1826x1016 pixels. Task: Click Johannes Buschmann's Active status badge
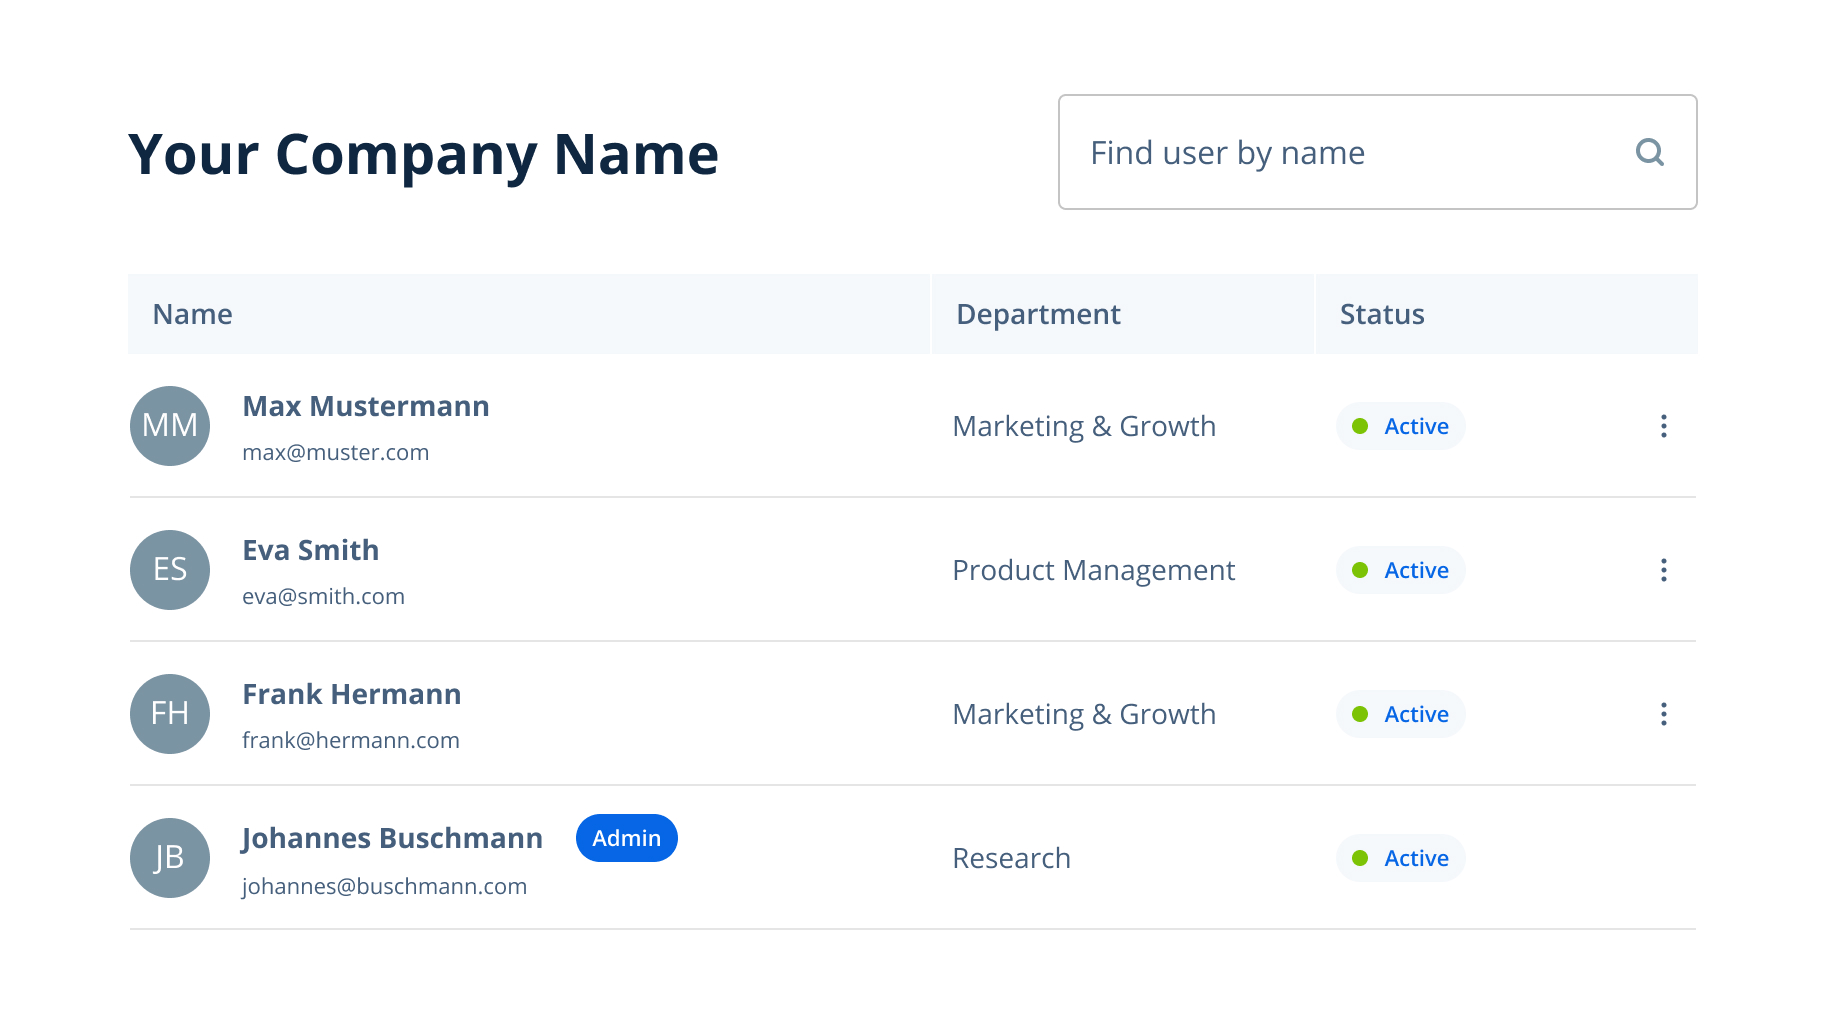[1401, 858]
